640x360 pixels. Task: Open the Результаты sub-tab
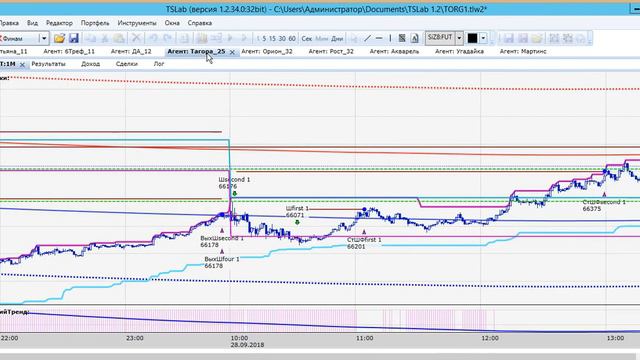click(48, 64)
